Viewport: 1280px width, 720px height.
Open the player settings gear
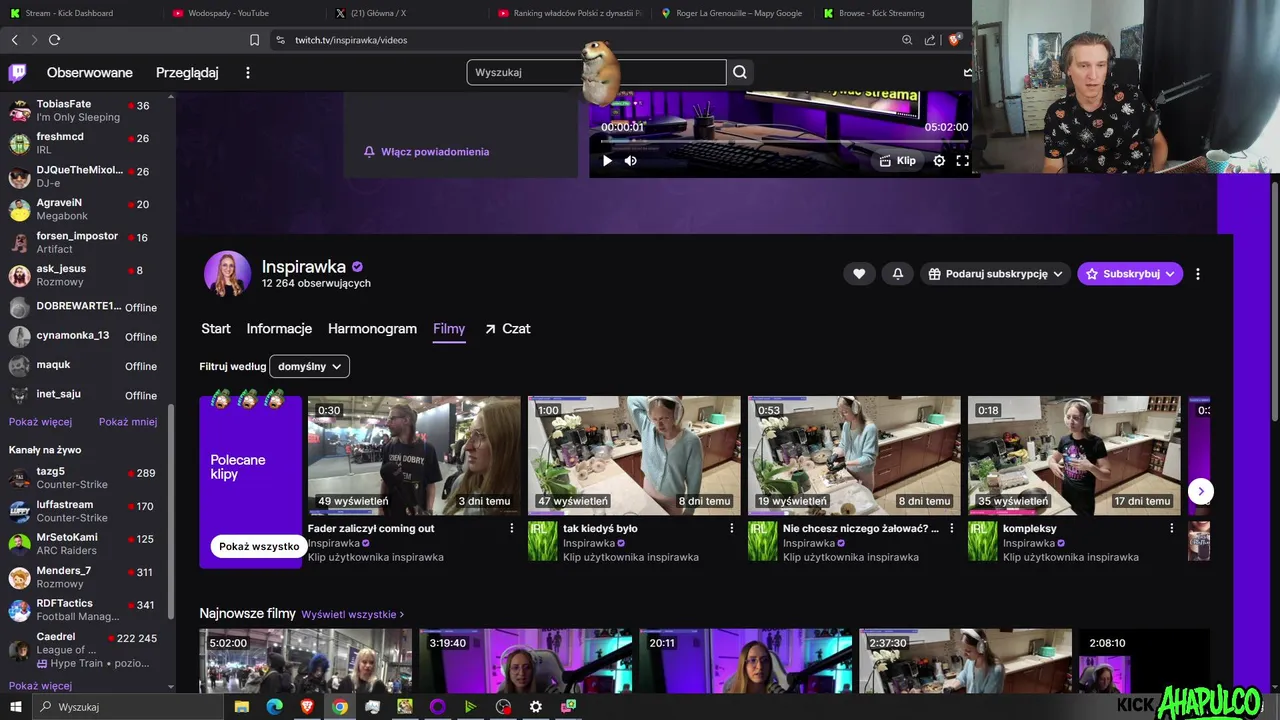[939, 160]
